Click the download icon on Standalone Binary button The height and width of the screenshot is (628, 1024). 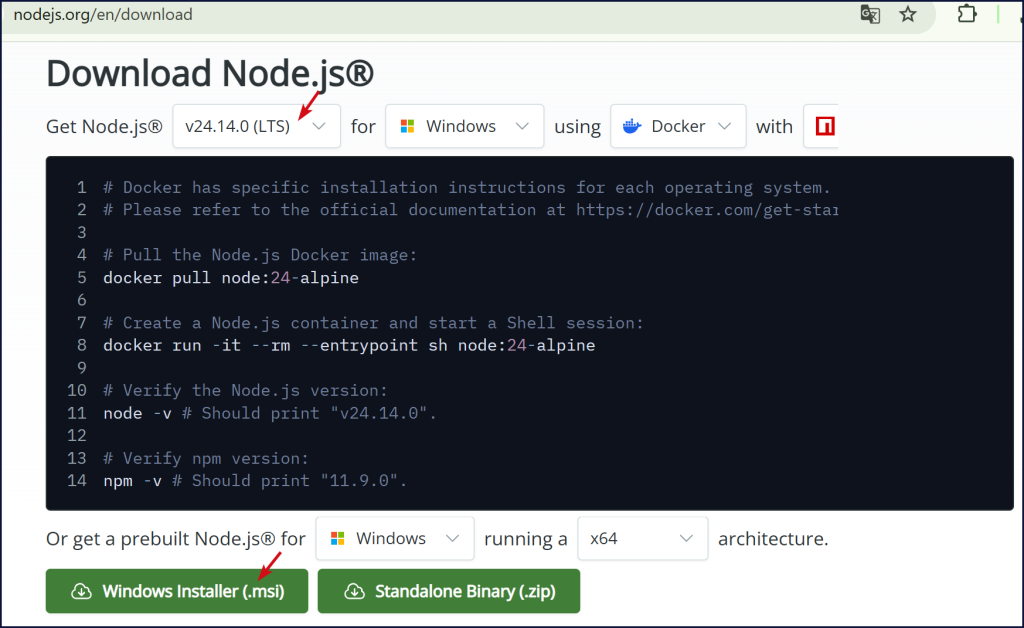pos(354,592)
